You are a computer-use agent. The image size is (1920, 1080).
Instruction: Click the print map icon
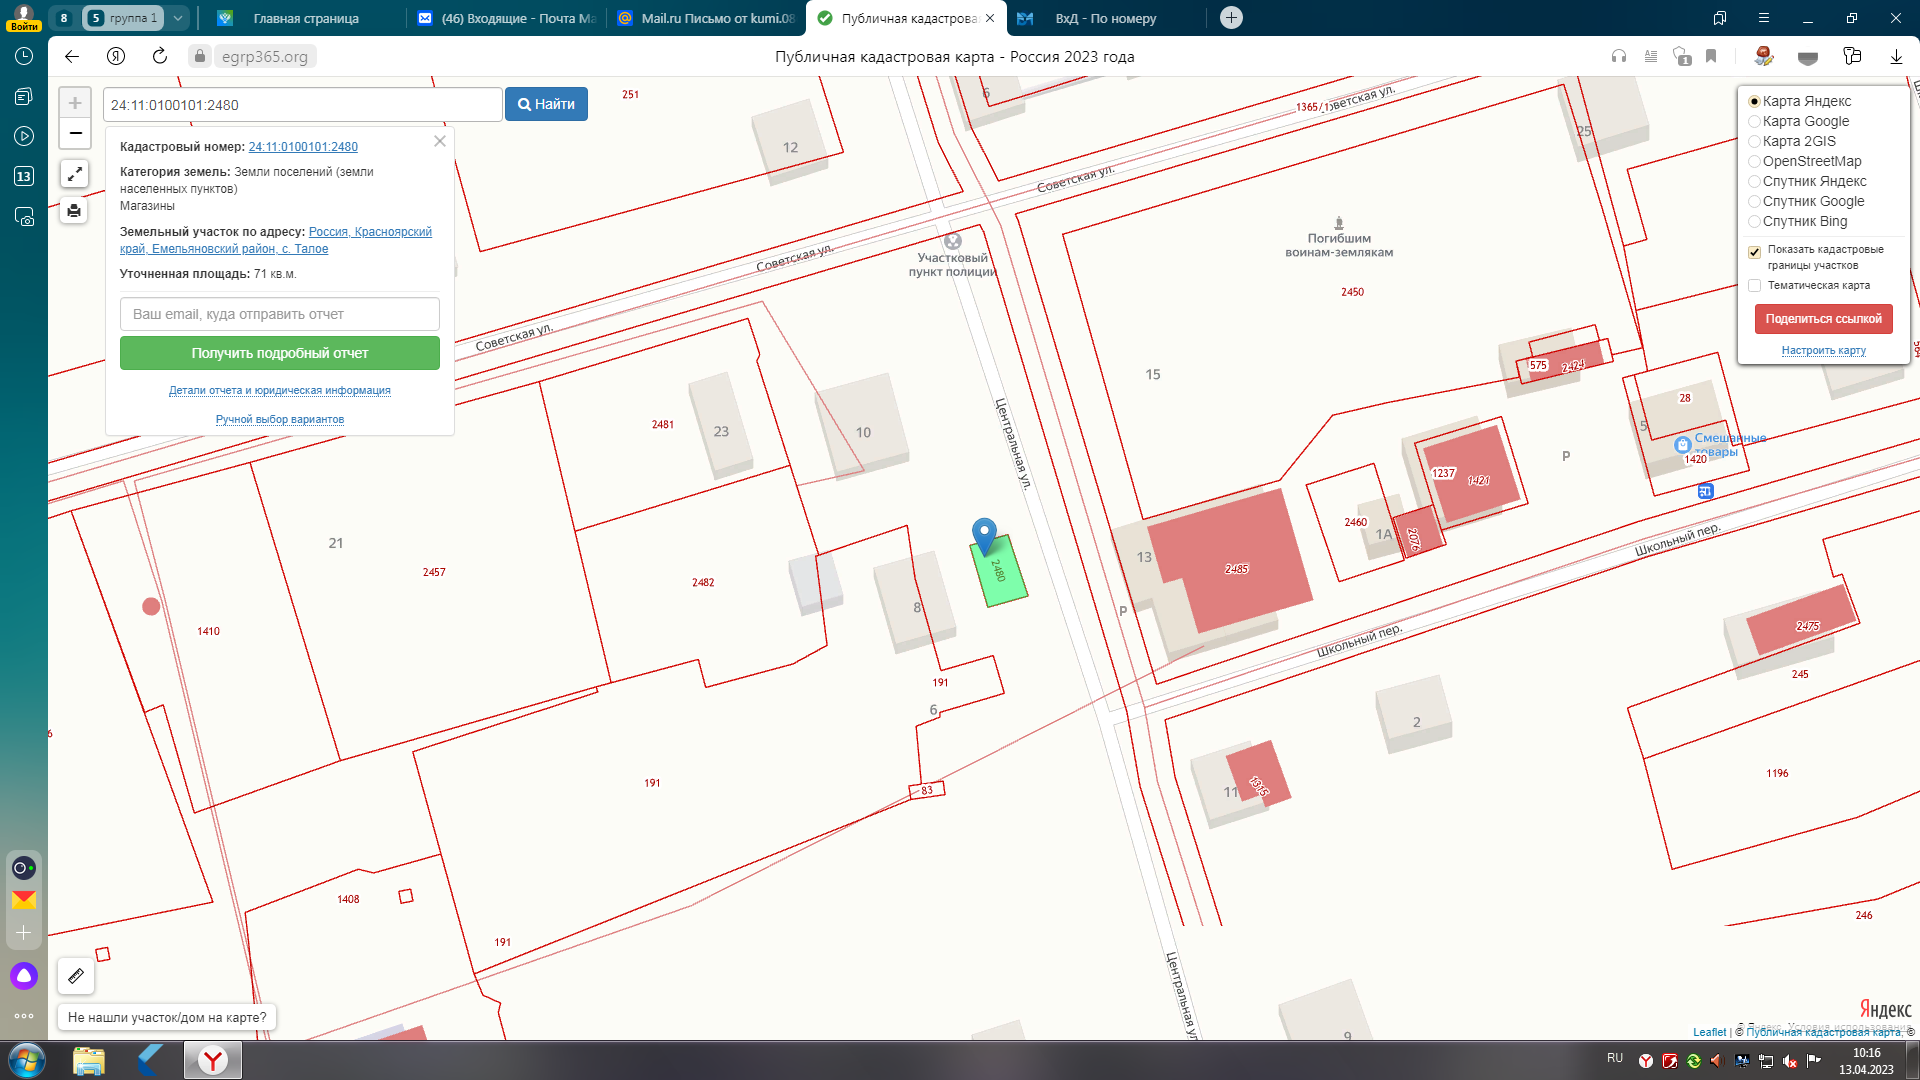[x=74, y=211]
